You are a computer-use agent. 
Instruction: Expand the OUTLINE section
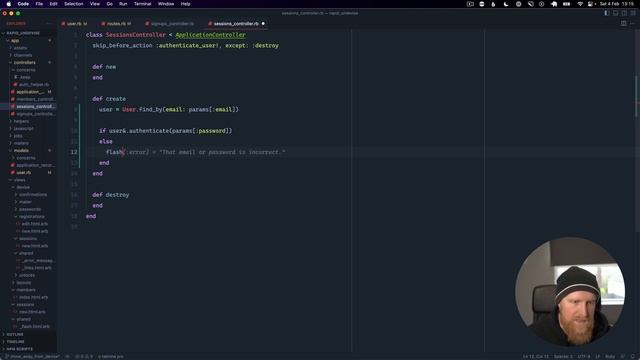coord(15,334)
